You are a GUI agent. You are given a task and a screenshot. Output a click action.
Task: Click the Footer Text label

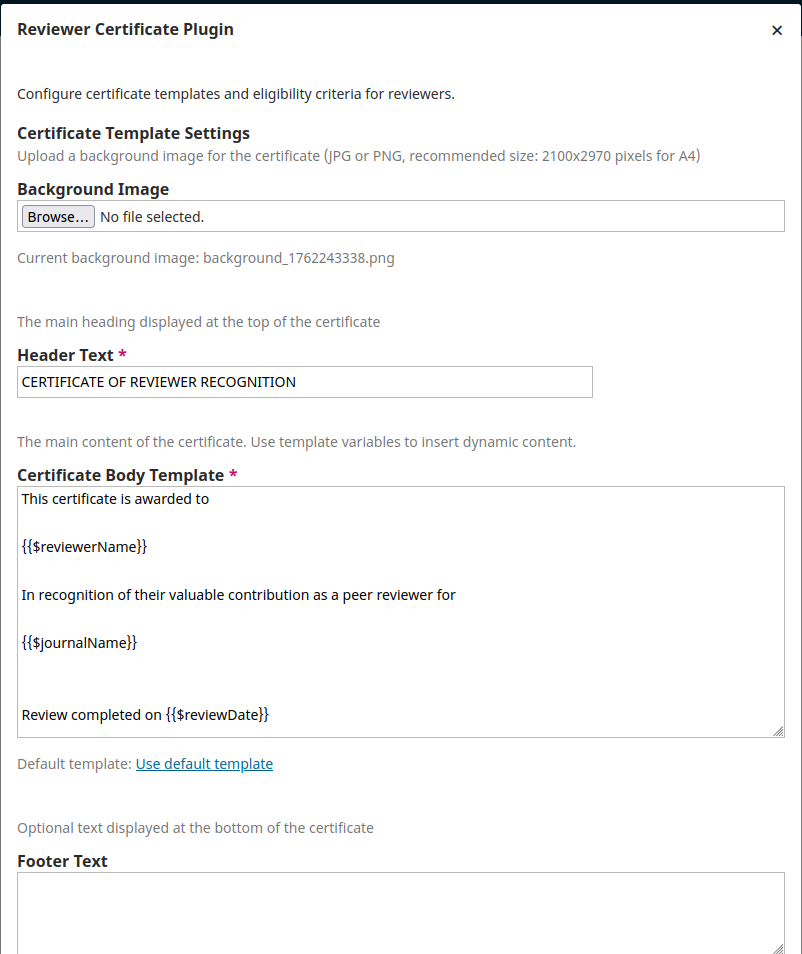[x=62, y=861]
